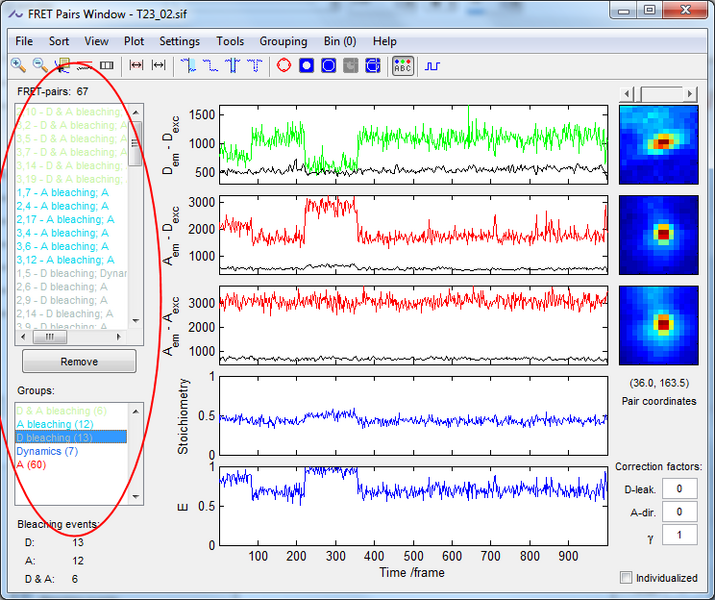The height and width of the screenshot is (600, 715).
Task: Click the data cursor toolbar icon
Action: point(62,65)
